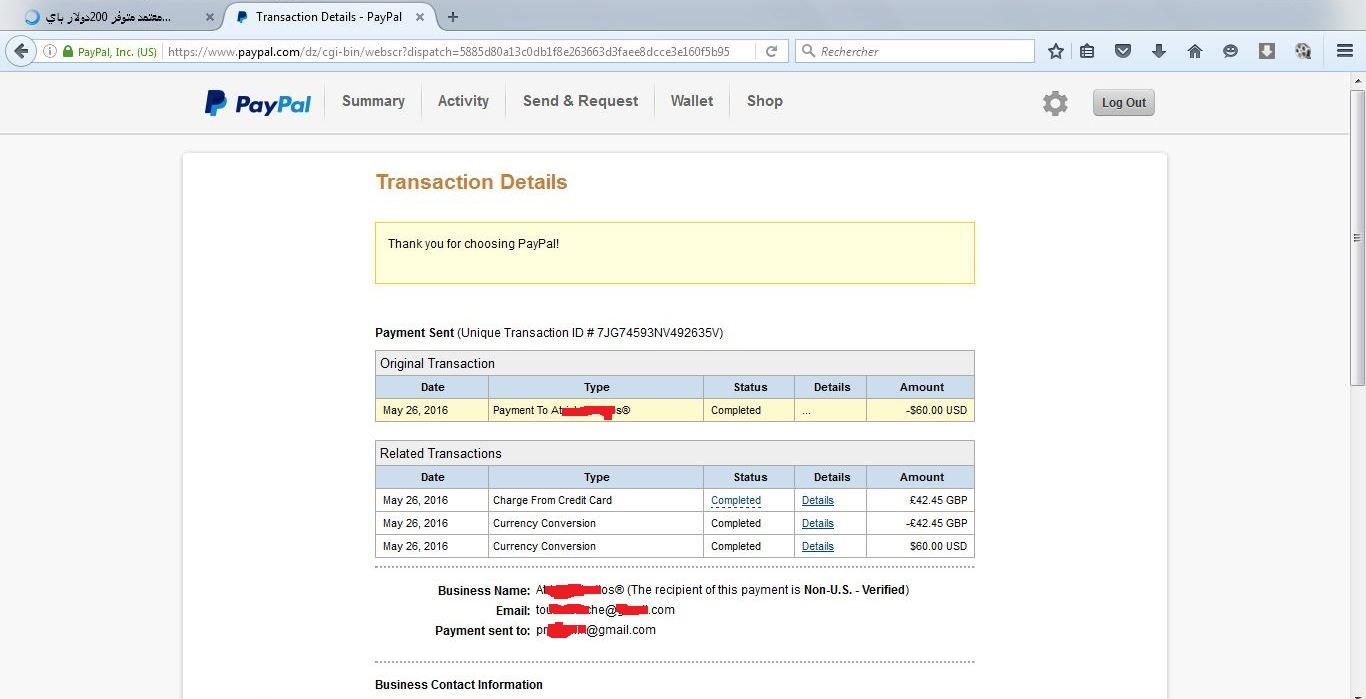1366x699 pixels.
Task: Open a new browser tab
Action: 453,17
